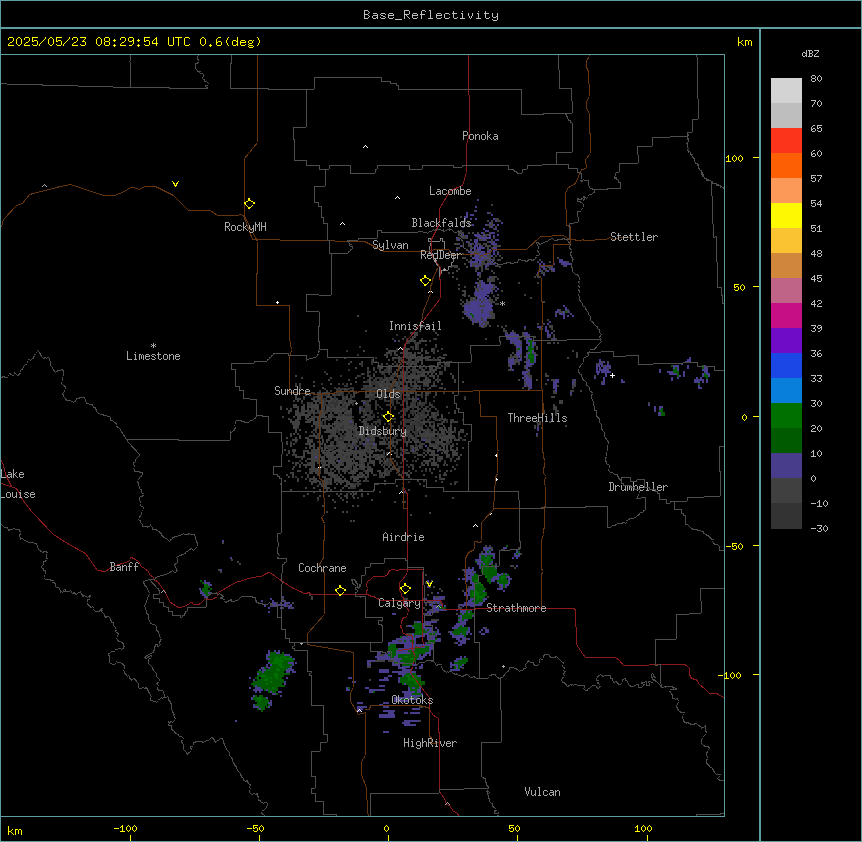Click the yellow V marker northwest of RockyMH
This screenshot has width=862, height=842.
pyautogui.click(x=175, y=184)
